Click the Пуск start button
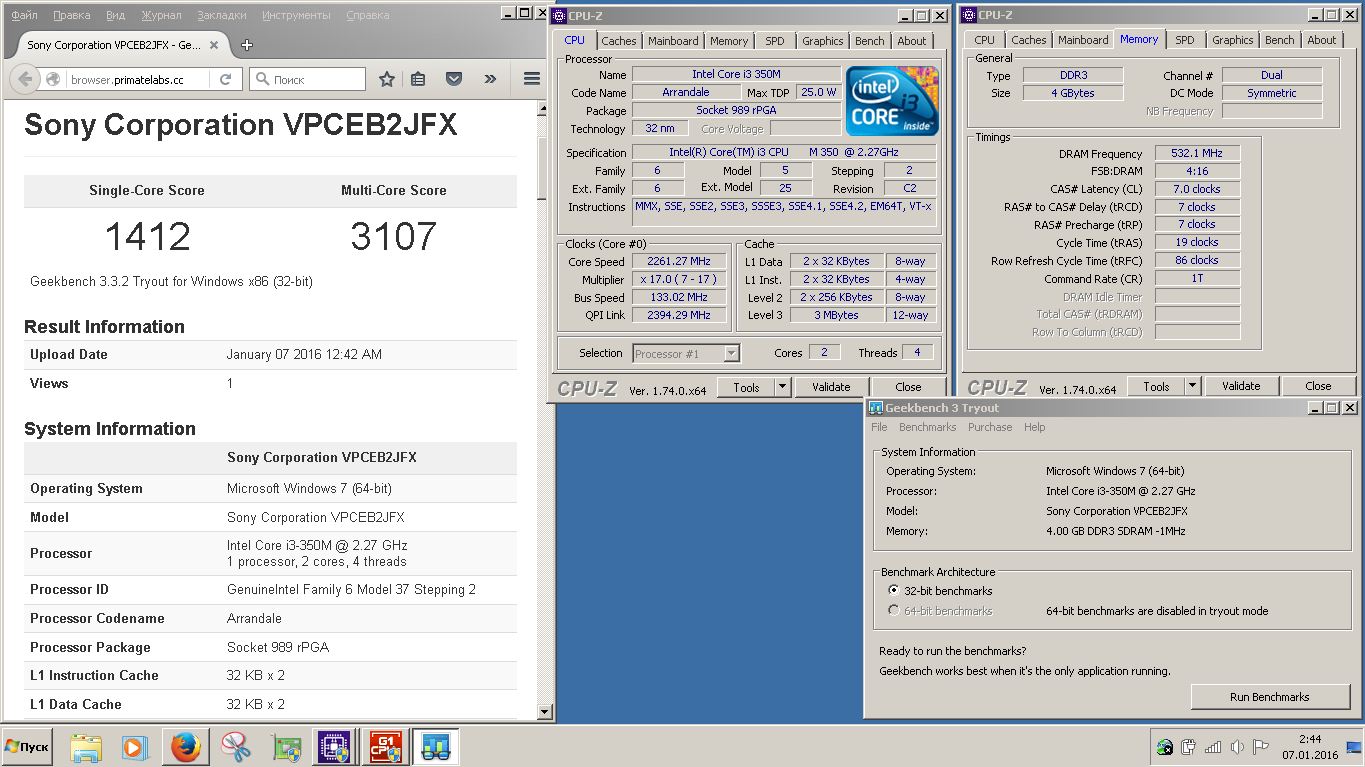Viewport: 1365px width, 767px height. coord(27,747)
